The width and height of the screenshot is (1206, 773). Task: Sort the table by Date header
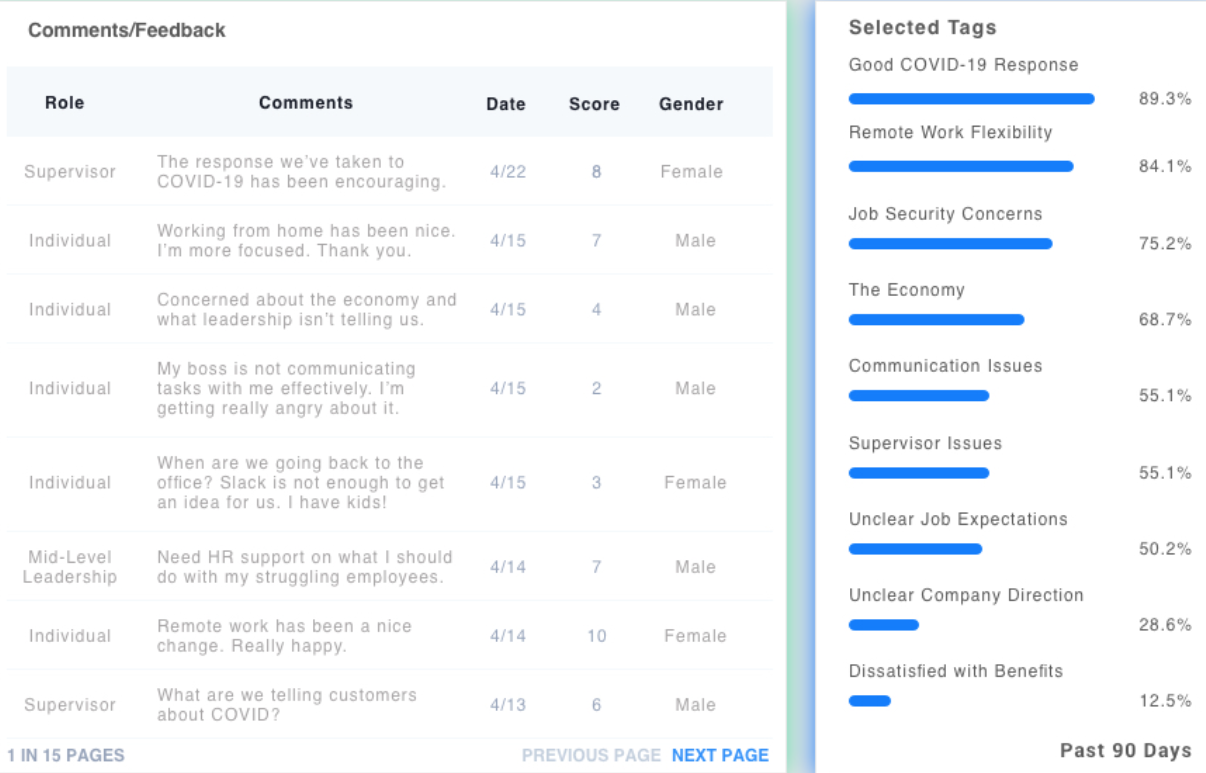[x=506, y=104]
